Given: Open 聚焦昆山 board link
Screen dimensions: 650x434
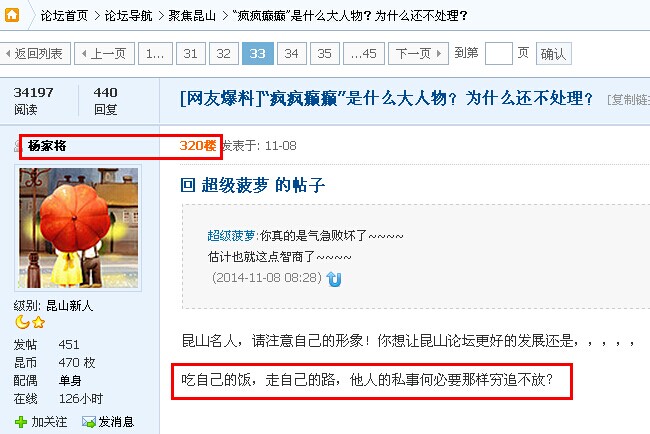Looking at the screenshot, I should 192,16.
